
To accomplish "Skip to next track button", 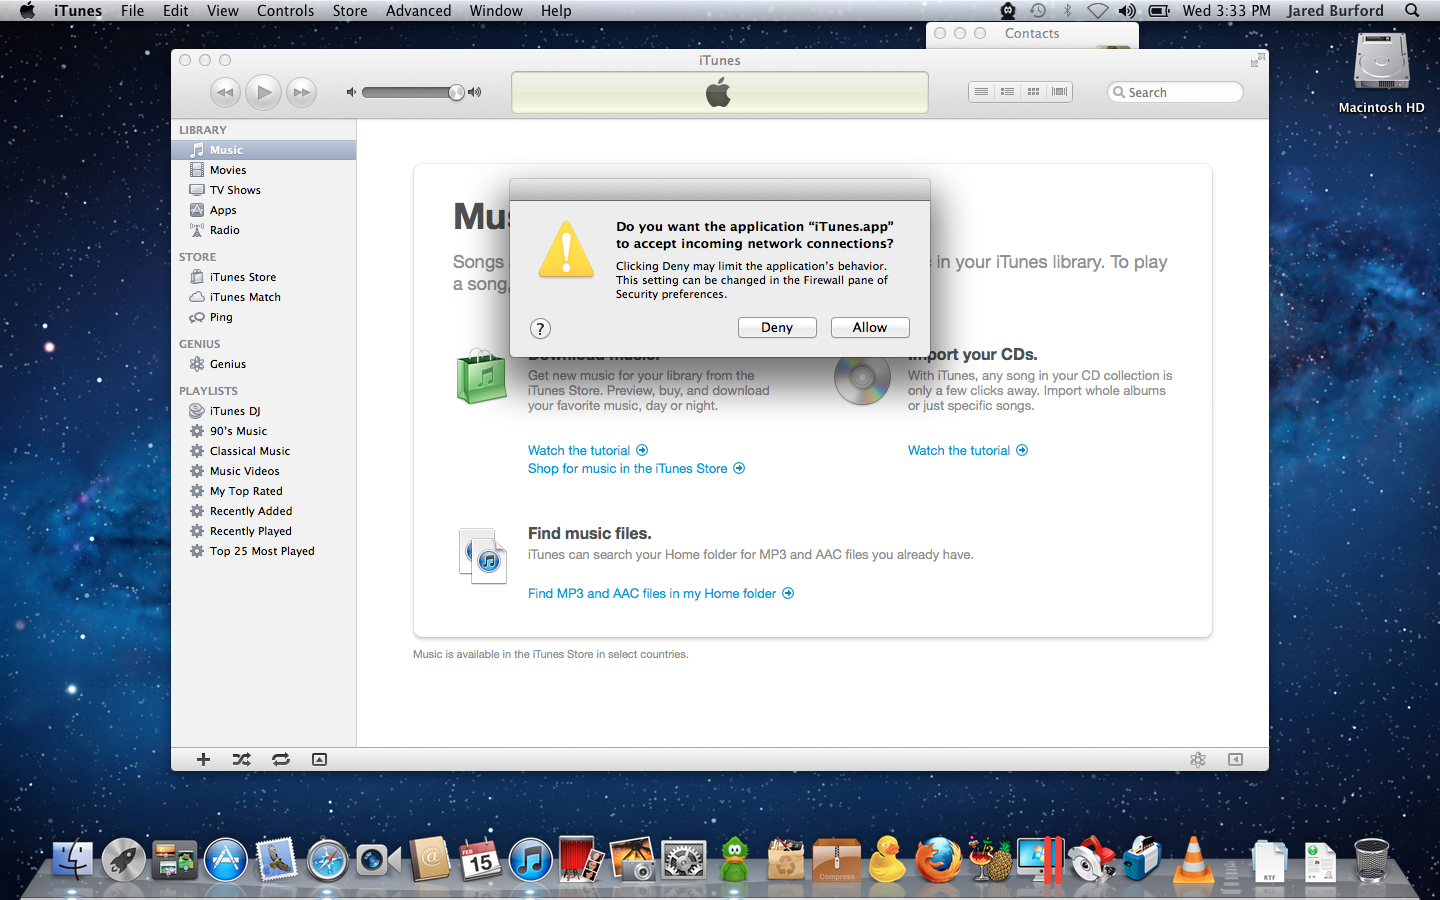I will (x=301, y=92).
